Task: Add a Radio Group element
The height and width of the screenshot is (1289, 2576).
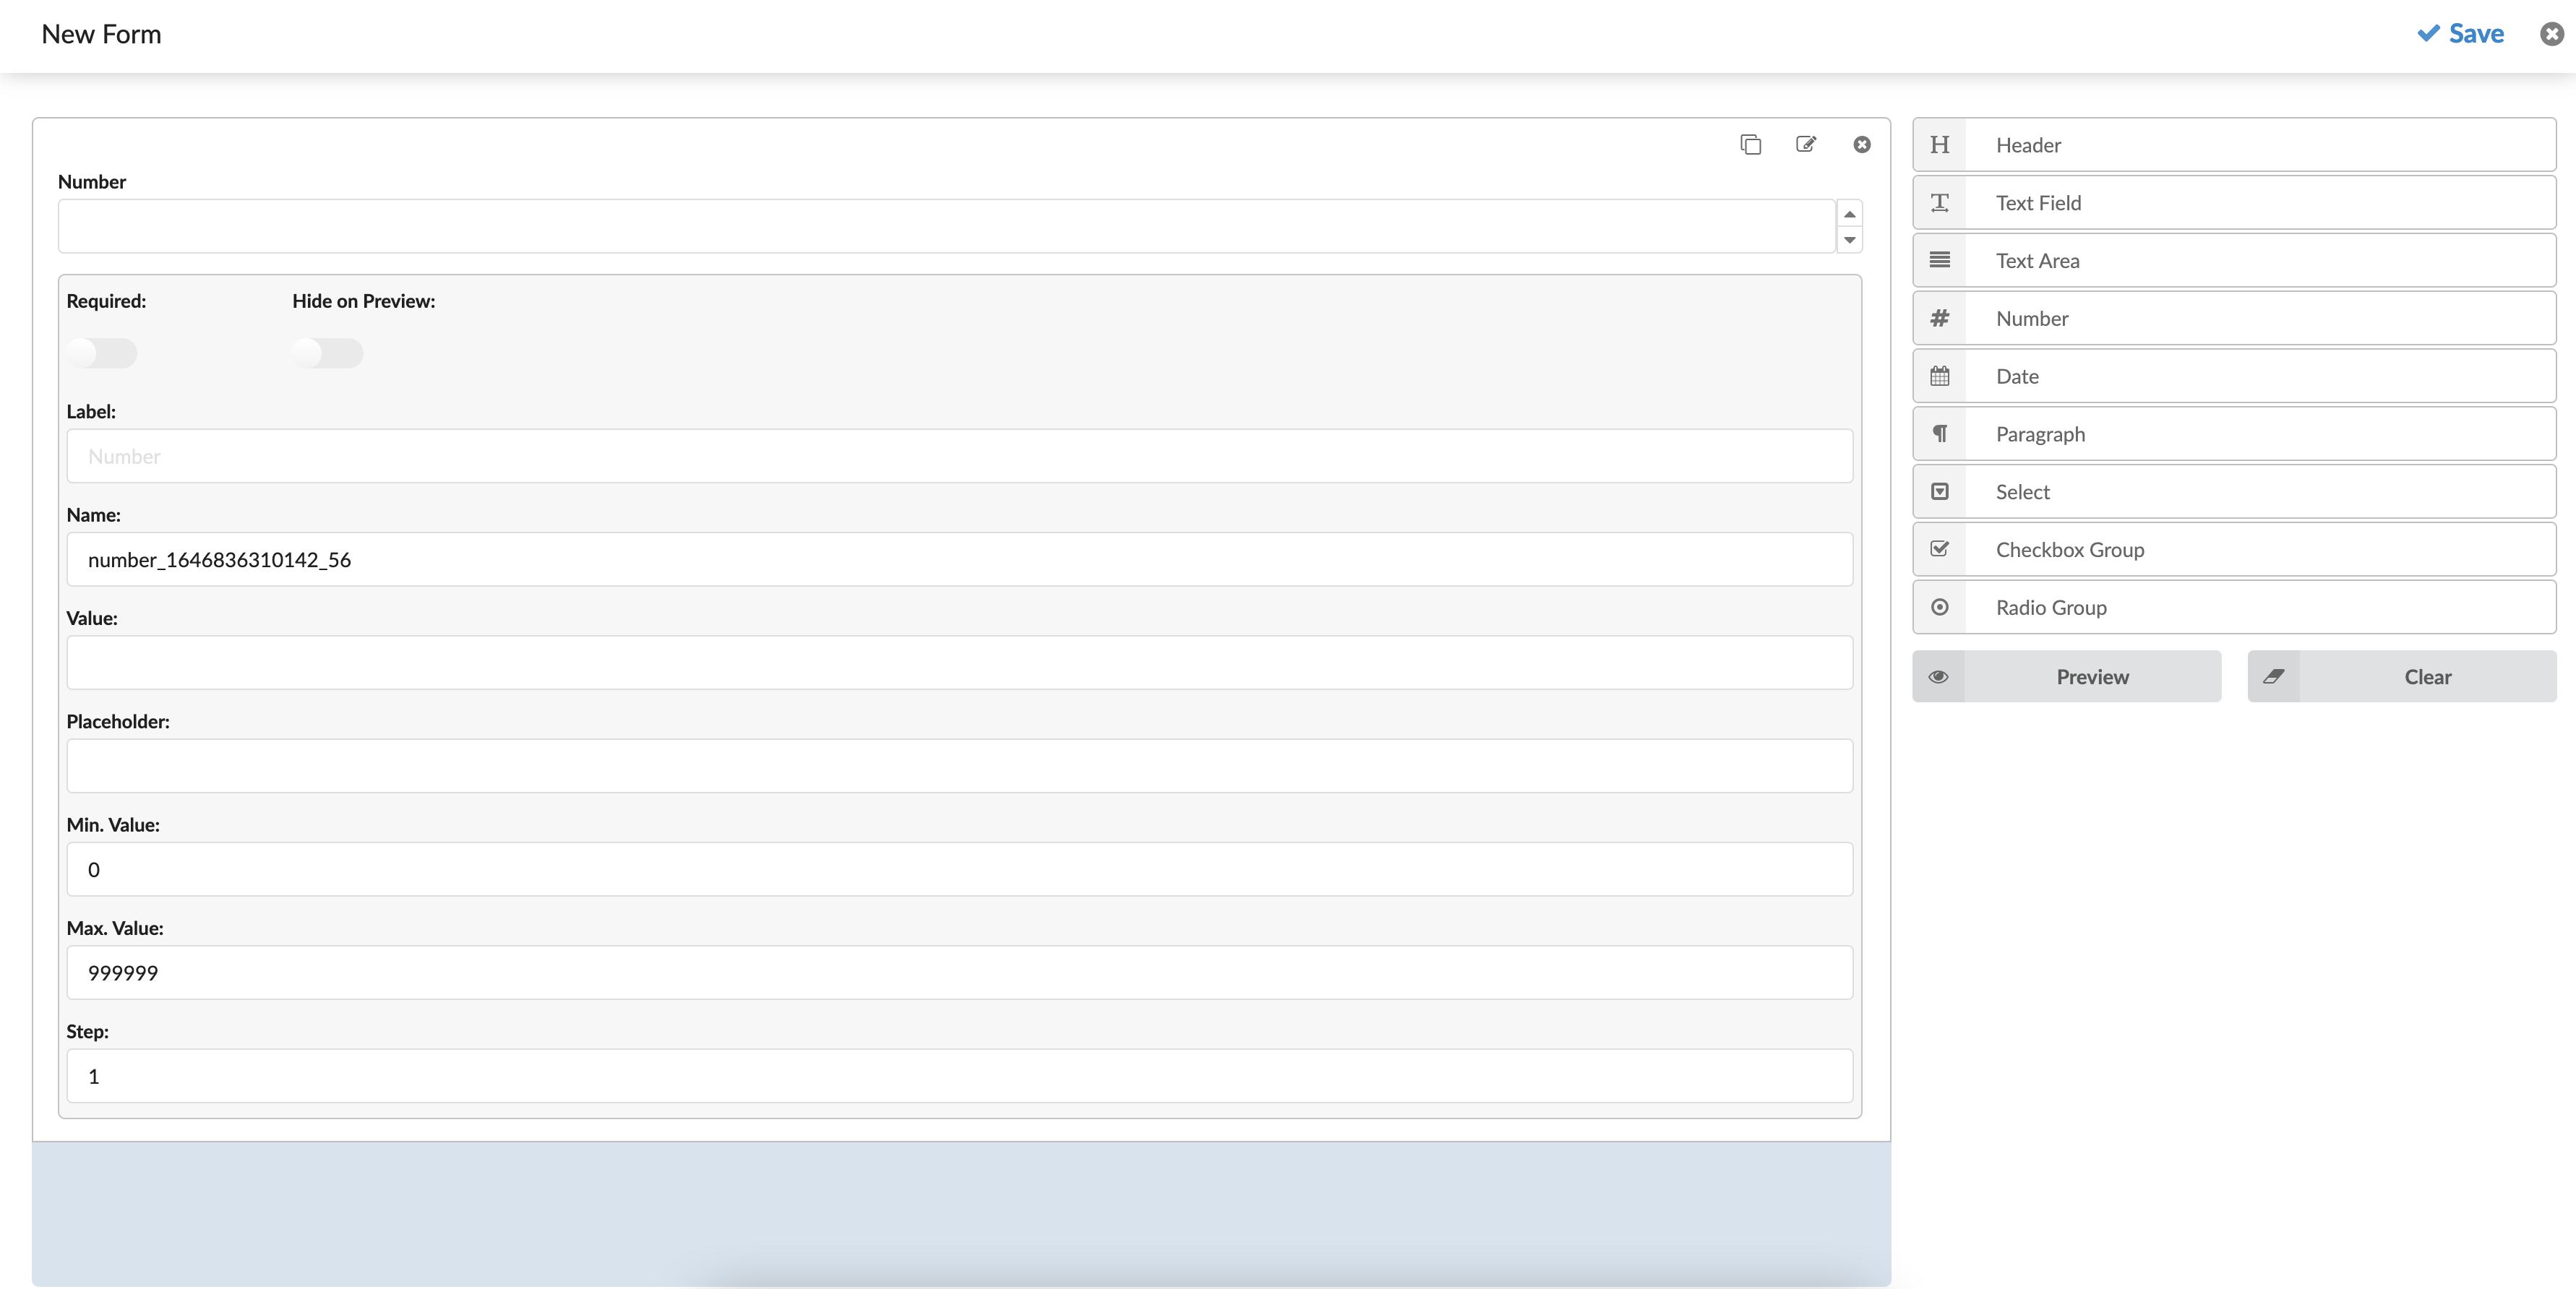Action: pyautogui.click(x=2234, y=607)
